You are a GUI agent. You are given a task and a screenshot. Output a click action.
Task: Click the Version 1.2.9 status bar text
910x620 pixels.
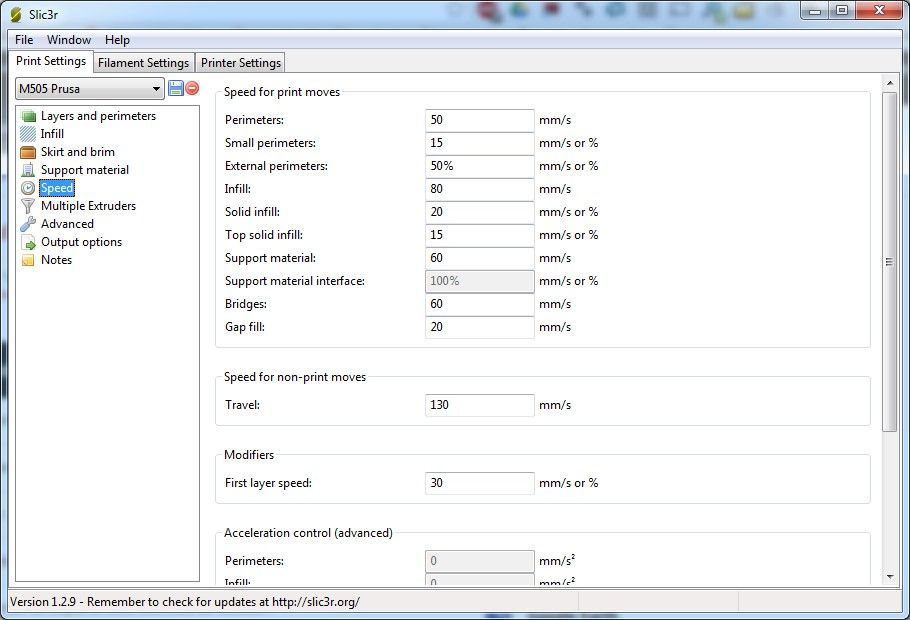point(185,602)
